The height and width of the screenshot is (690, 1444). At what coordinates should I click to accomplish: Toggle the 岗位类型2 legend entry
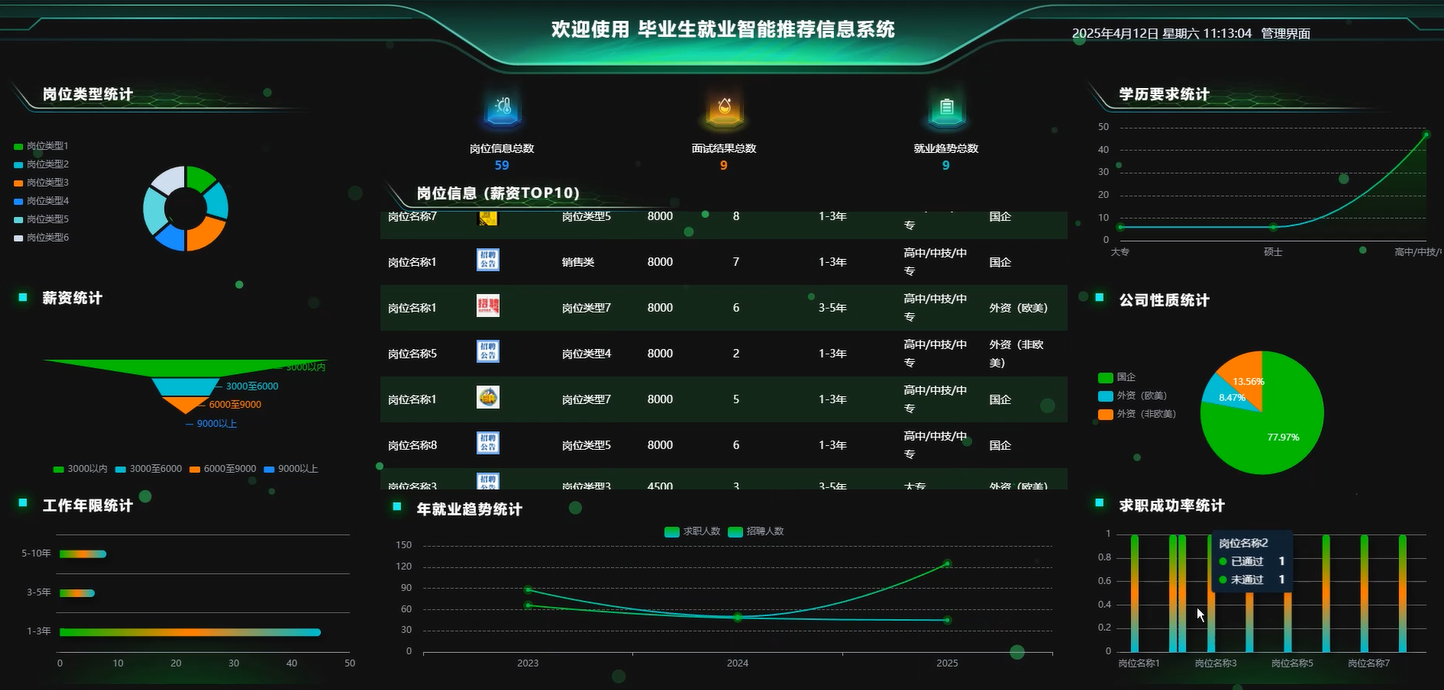(41, 164)
